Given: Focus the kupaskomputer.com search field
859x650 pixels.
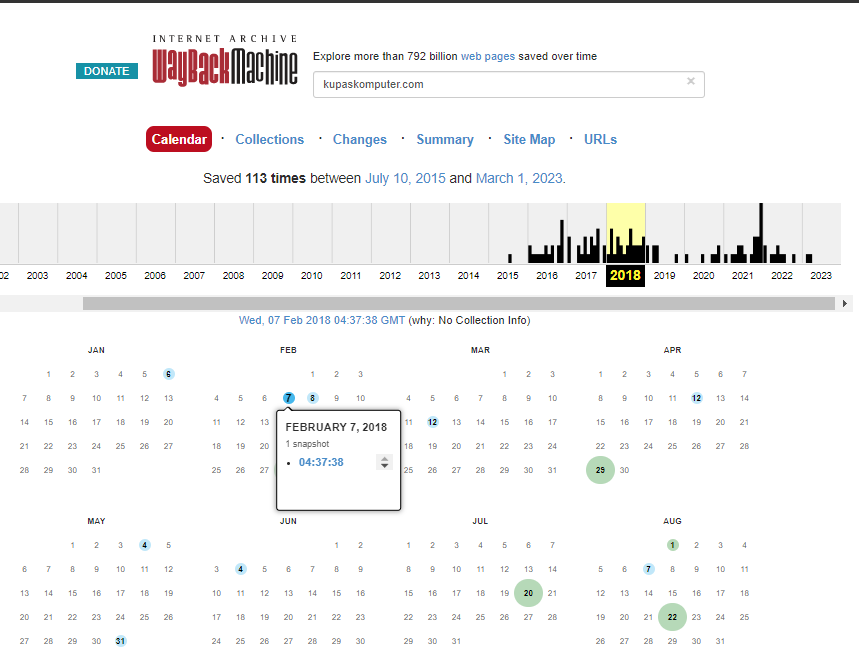Looking at the screenshot, I should point(508,84).
